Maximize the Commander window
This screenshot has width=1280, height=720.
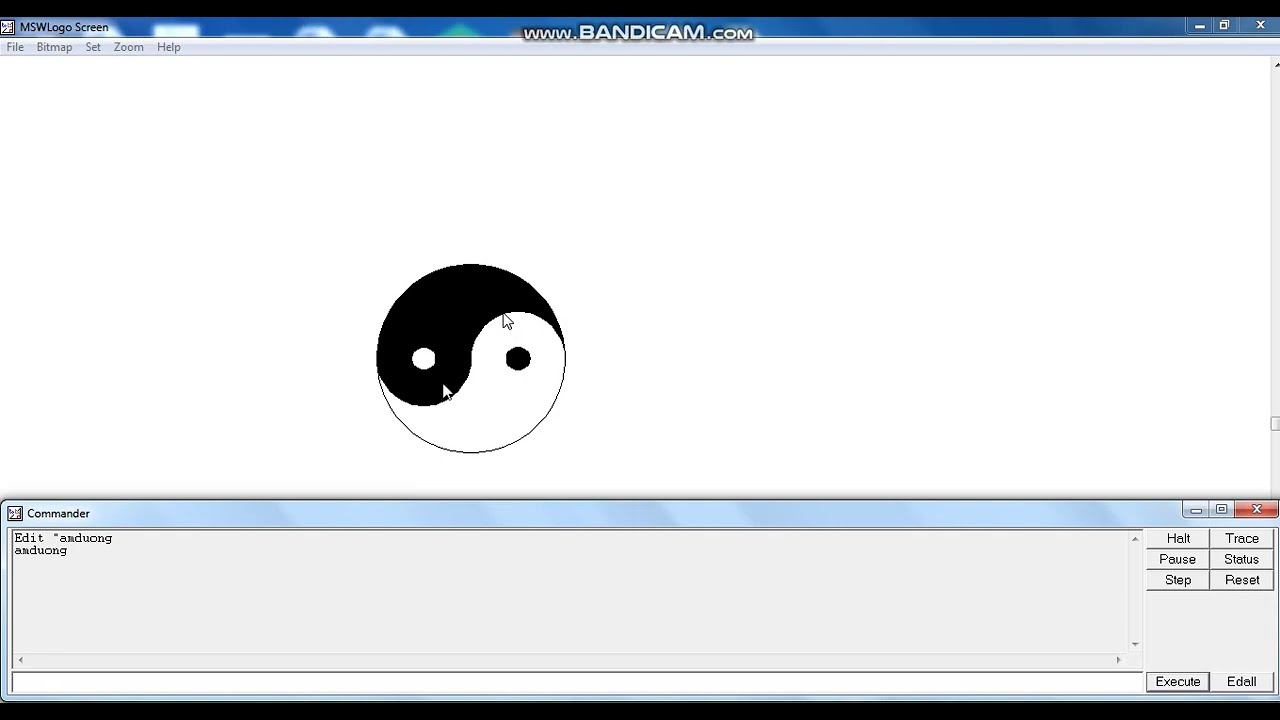(x=1221, y=510)
